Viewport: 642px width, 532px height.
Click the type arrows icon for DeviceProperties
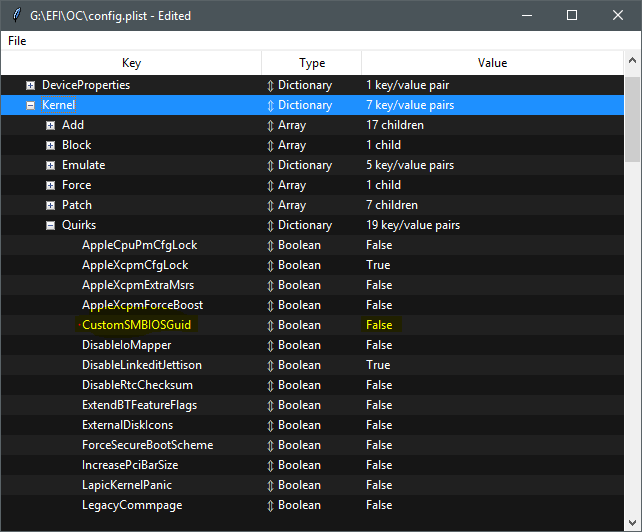(270, 85)
